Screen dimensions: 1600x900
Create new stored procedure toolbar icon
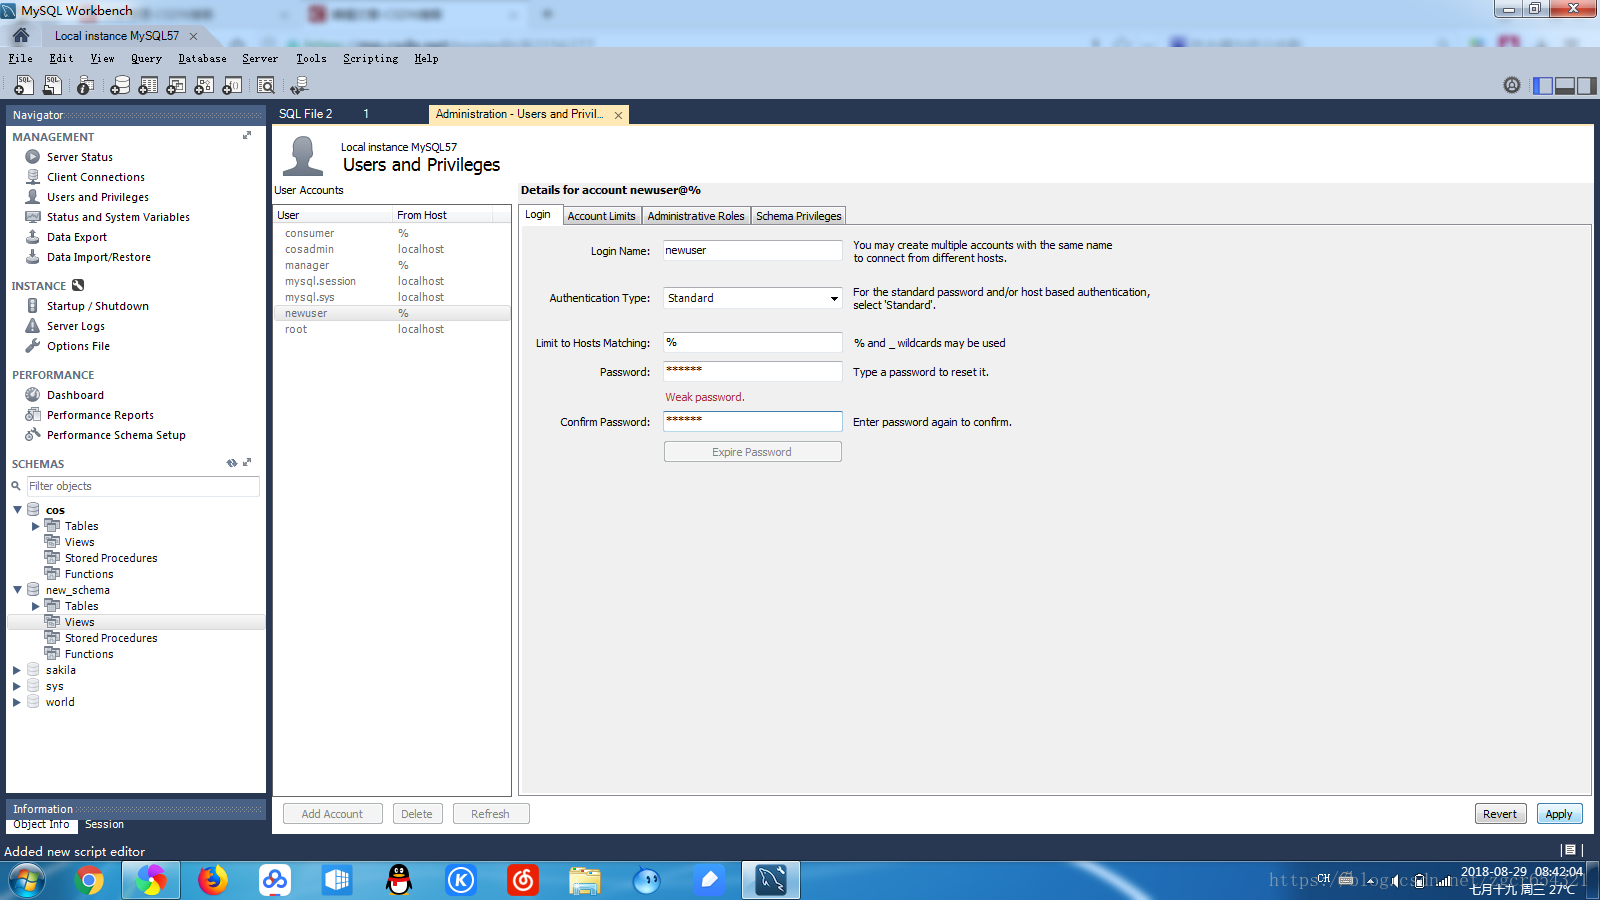(204, 86)
